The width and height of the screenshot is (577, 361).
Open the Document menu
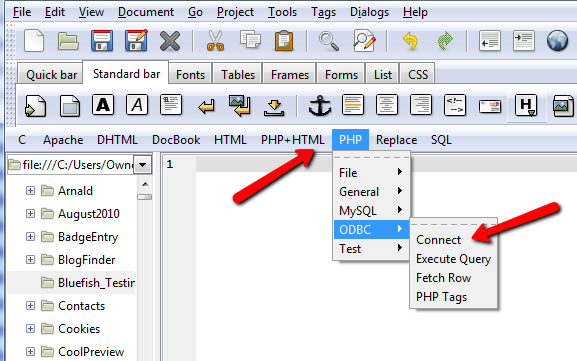point(146,12)
